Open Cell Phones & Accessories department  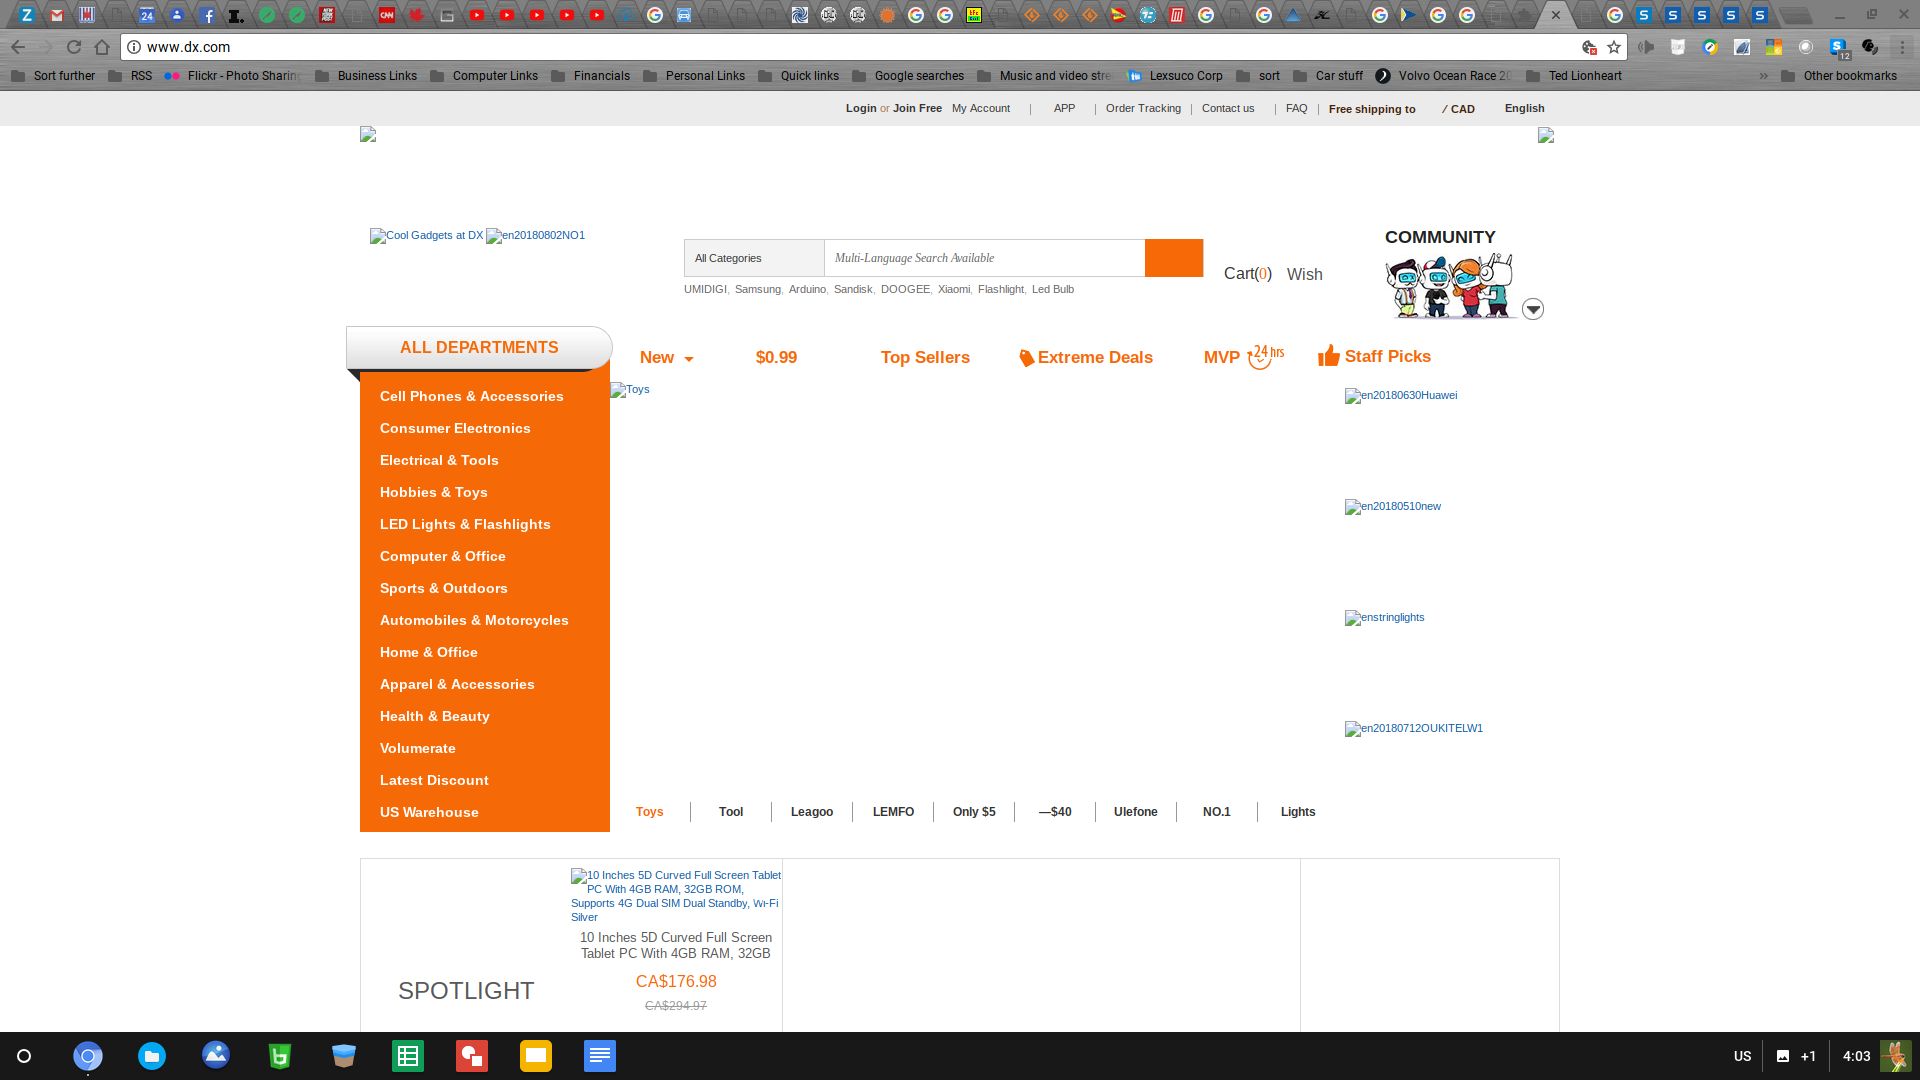tap(471, 396)
